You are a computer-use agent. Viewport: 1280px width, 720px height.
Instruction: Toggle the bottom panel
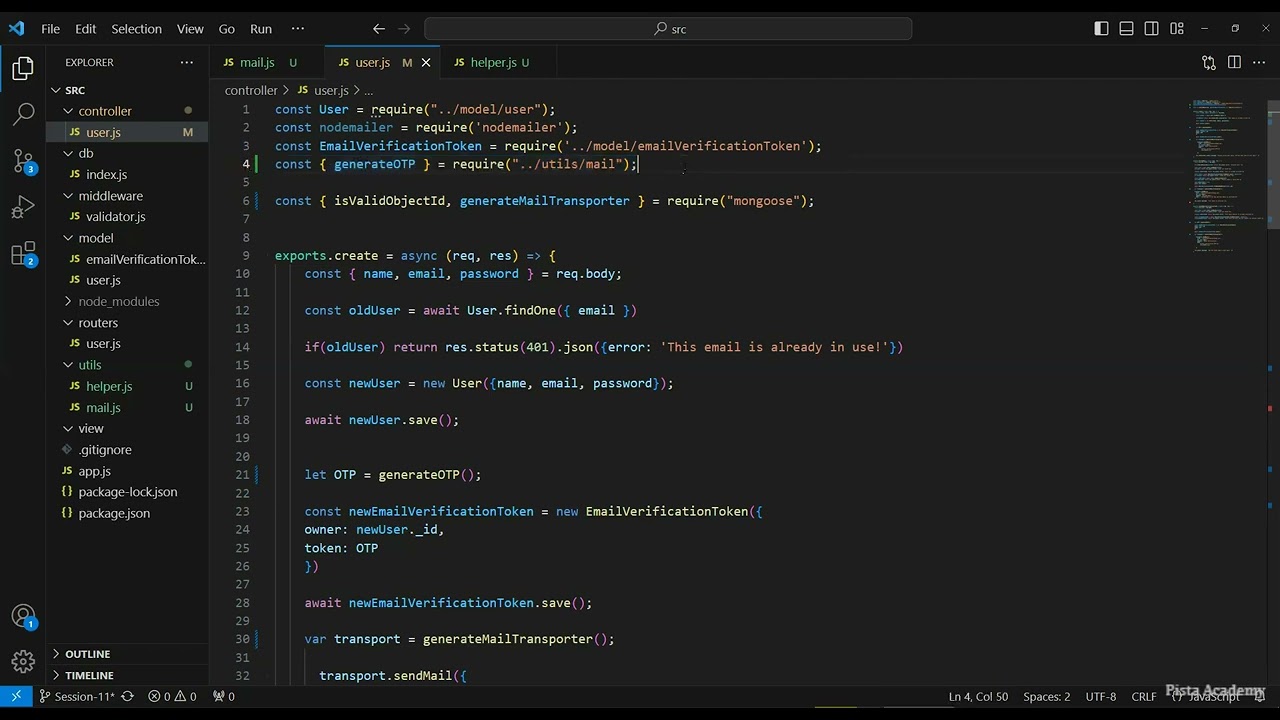tap(1126, 29)
